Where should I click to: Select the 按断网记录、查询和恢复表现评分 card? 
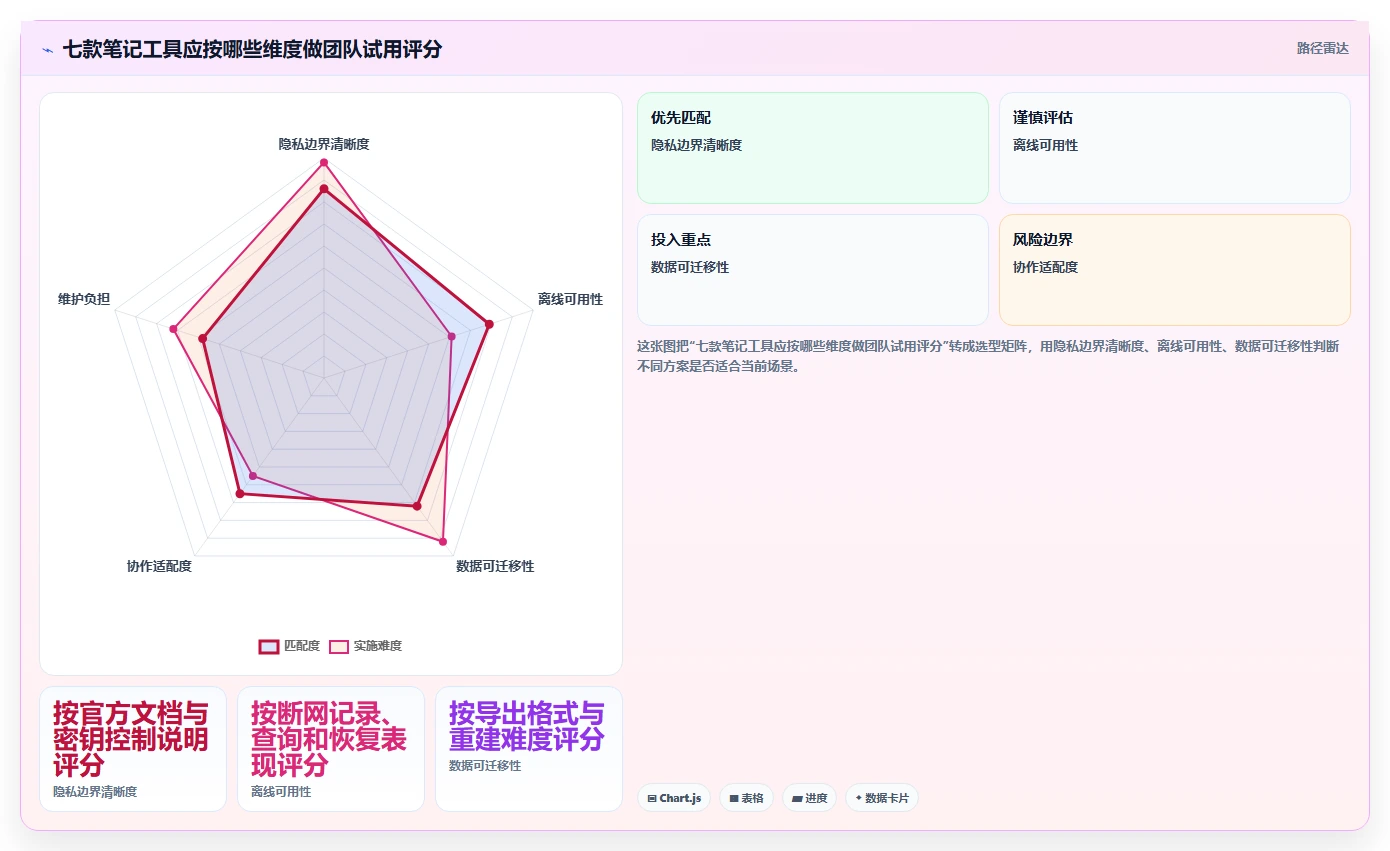(331, 749)
